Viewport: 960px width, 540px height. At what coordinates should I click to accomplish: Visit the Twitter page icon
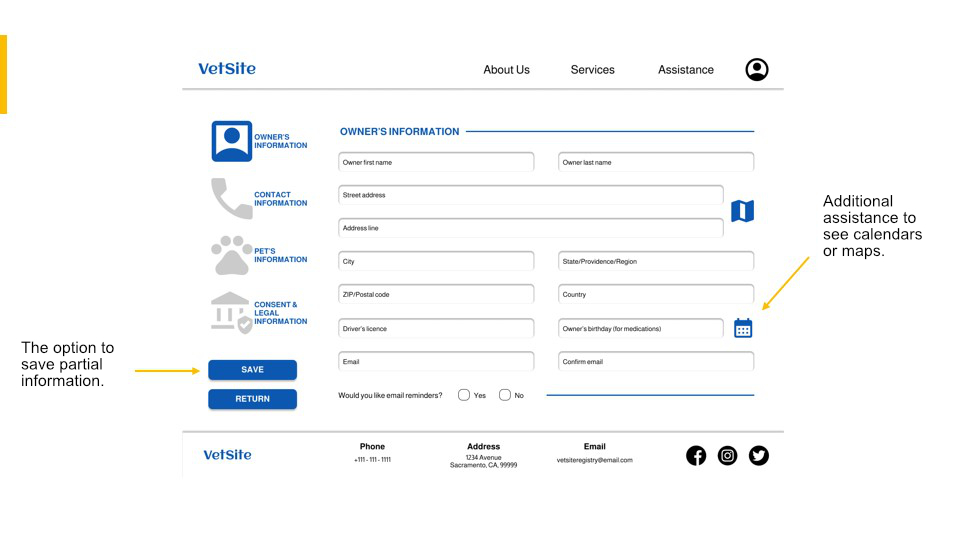click(x=759, y=456)
